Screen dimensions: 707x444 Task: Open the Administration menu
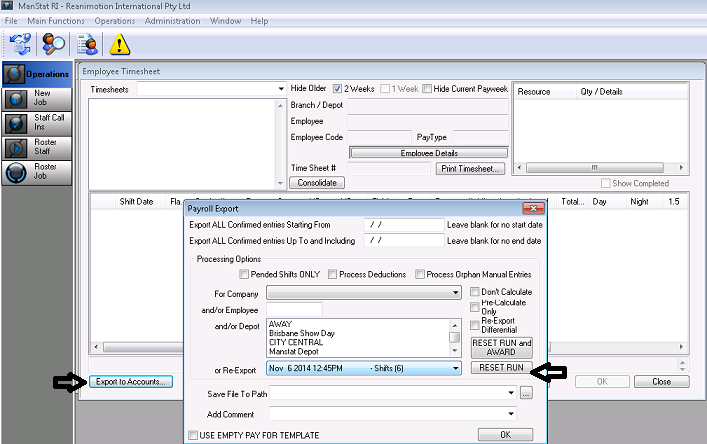click(172, 21)
